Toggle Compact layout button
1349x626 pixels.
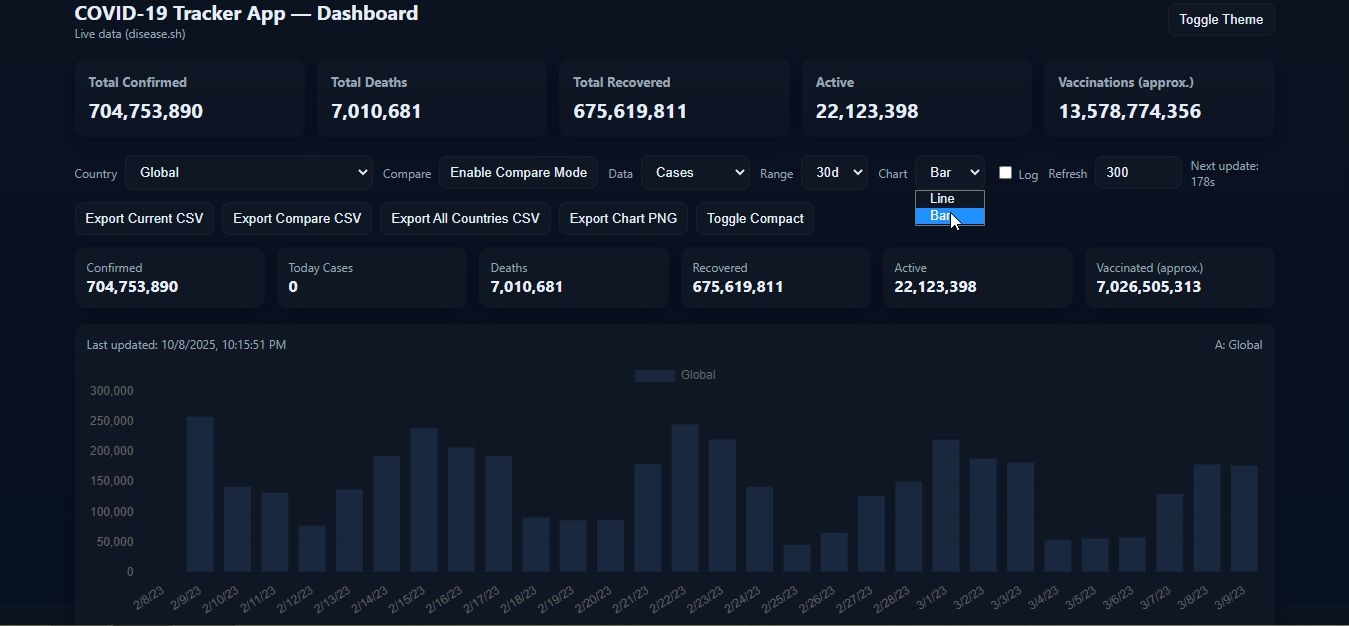(755, 219)
